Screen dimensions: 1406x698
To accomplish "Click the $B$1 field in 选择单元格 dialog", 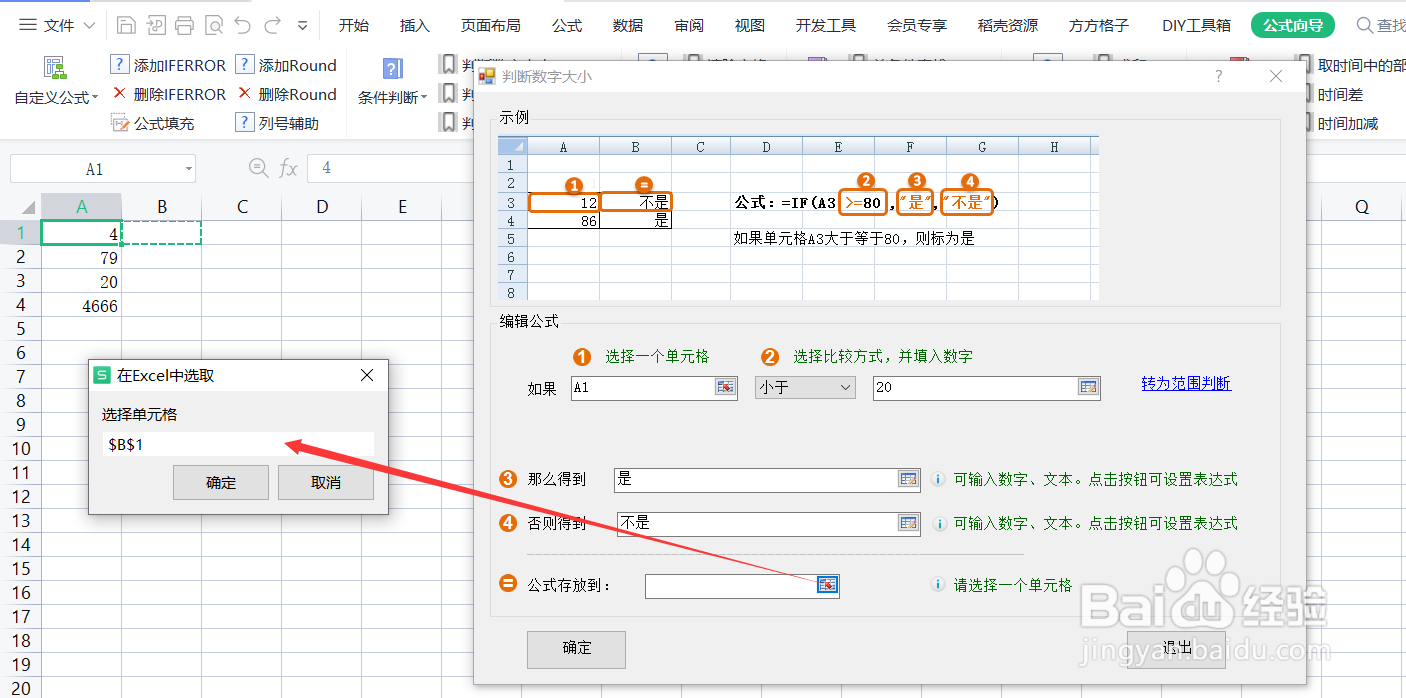I will pos(237,445).
